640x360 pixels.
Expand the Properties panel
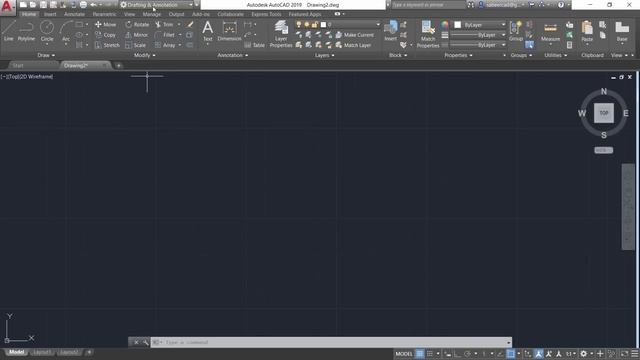click(458, 55)
